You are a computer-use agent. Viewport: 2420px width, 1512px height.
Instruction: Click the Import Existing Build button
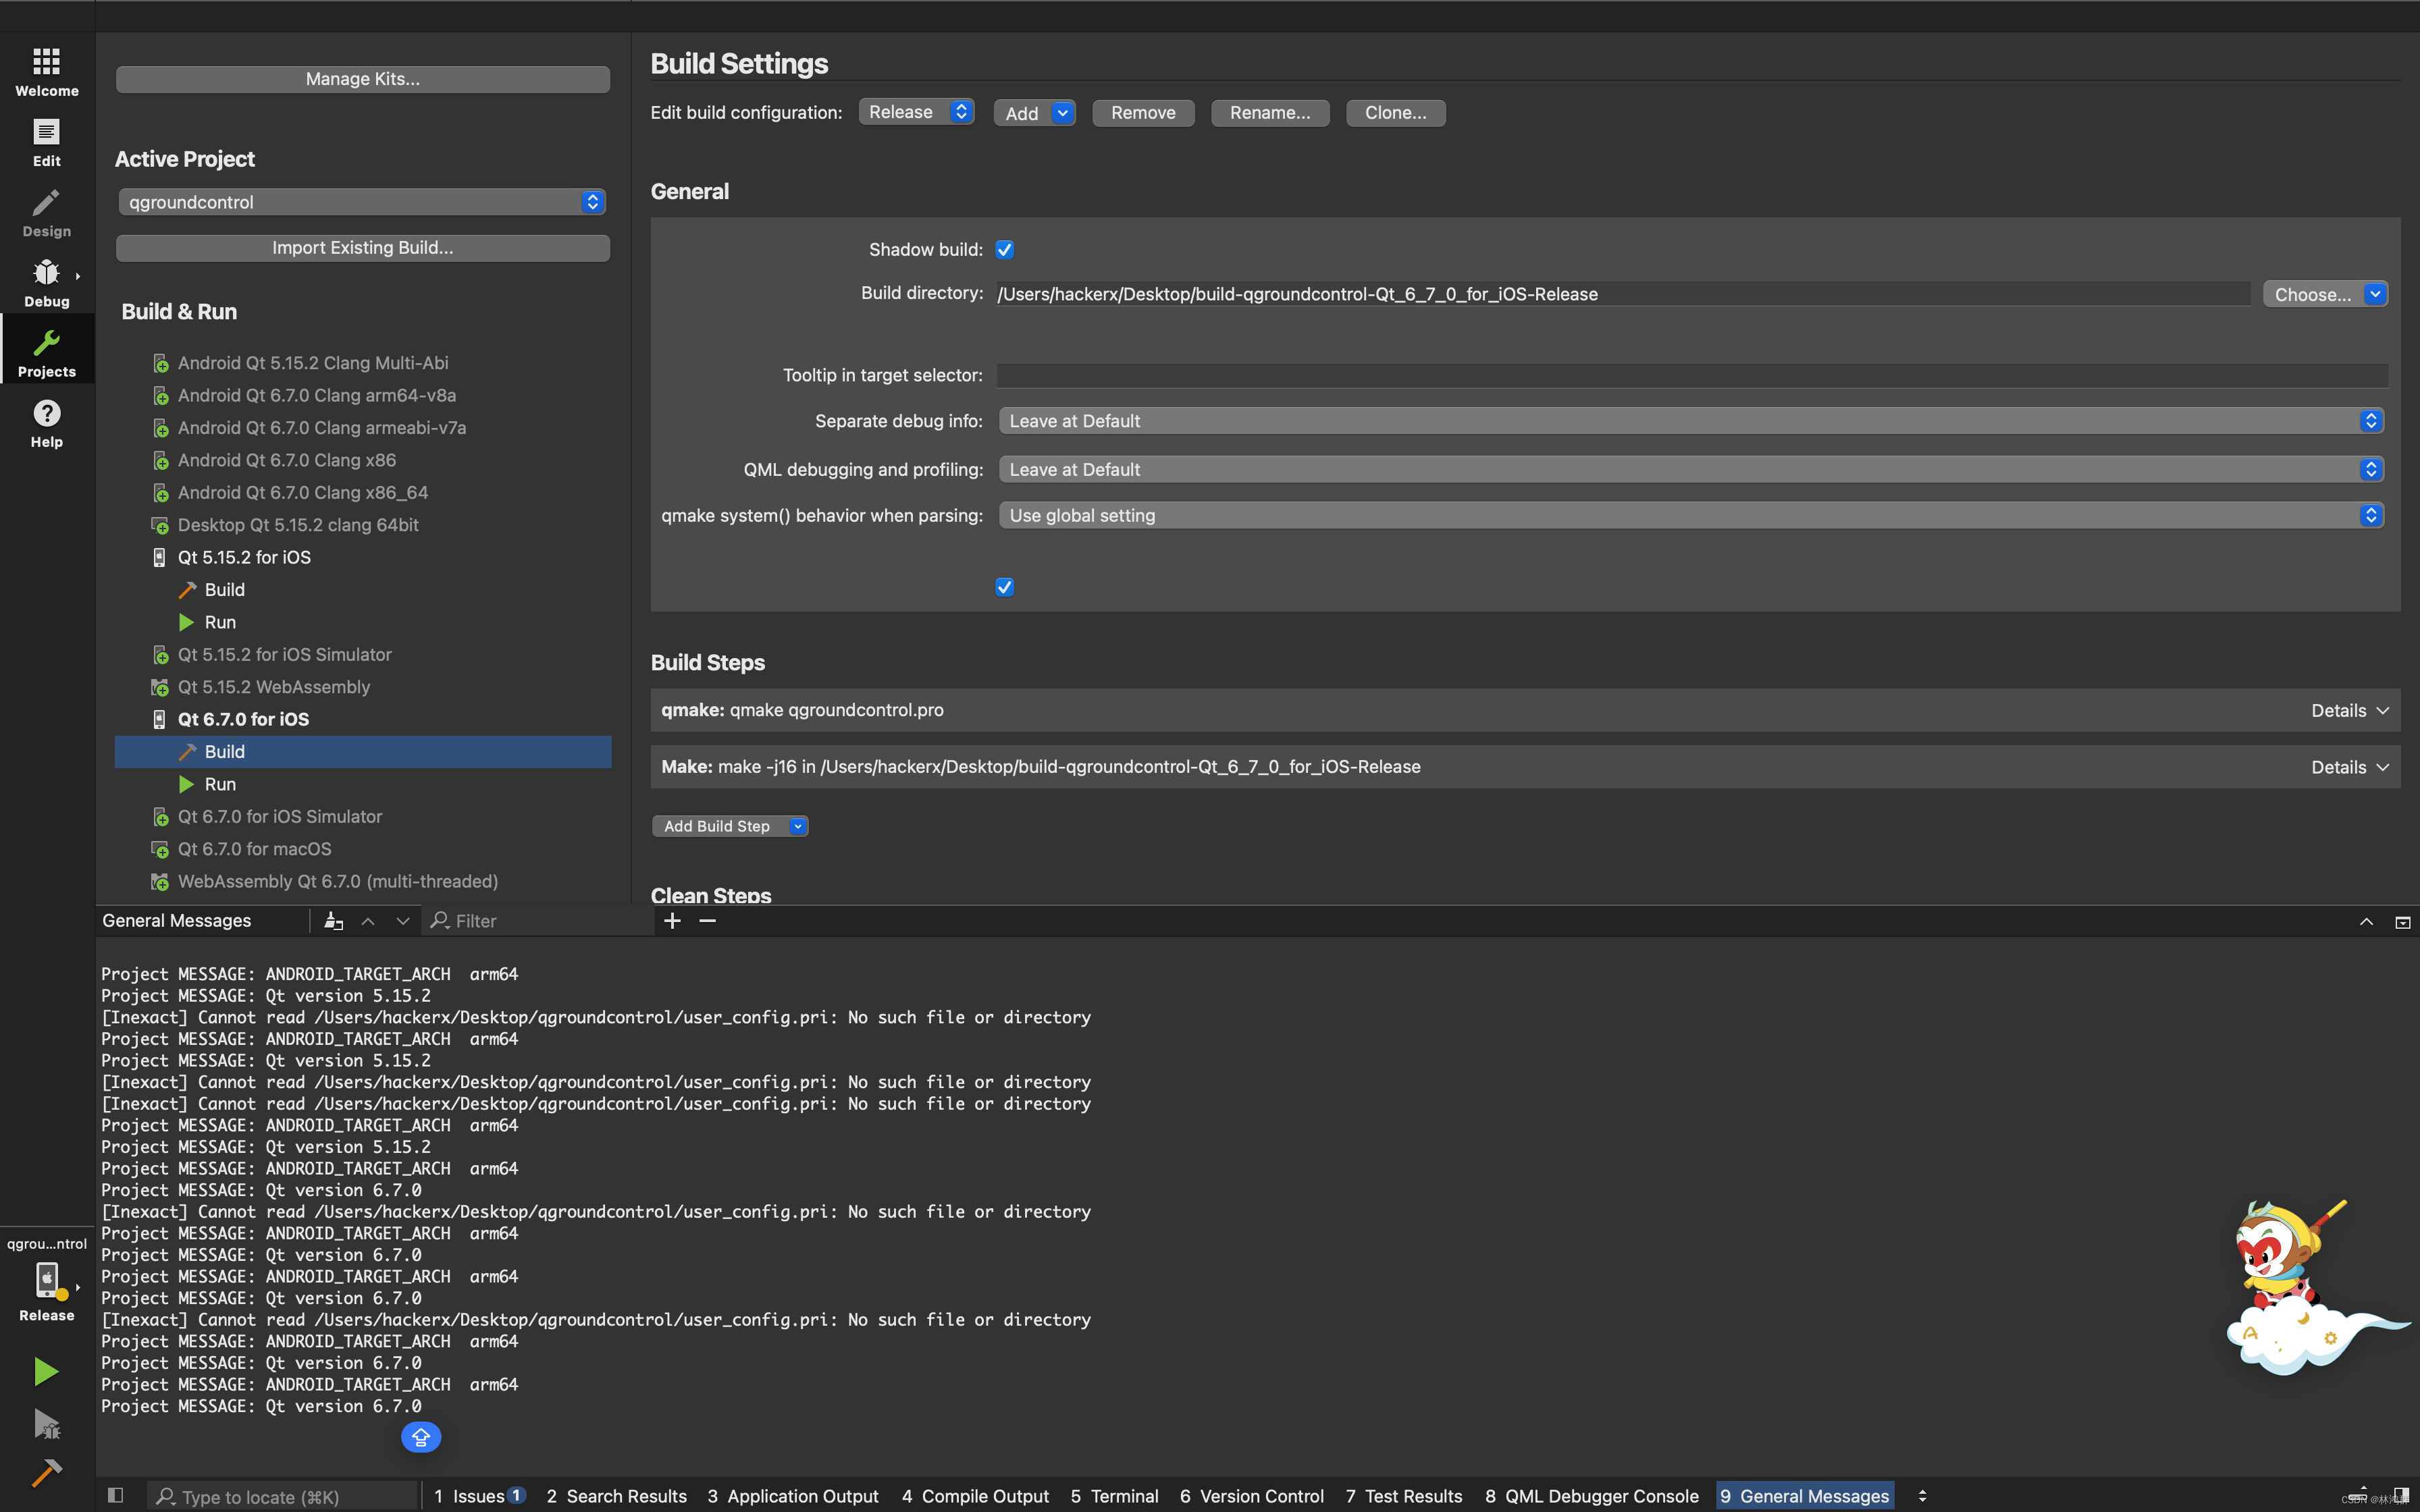[362, 248]
